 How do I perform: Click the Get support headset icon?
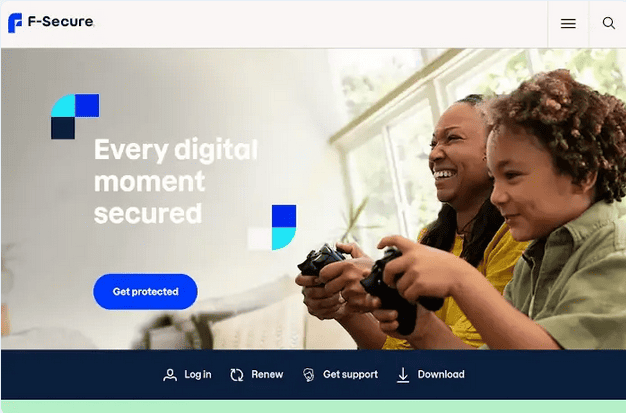click(x=308, y=375)
